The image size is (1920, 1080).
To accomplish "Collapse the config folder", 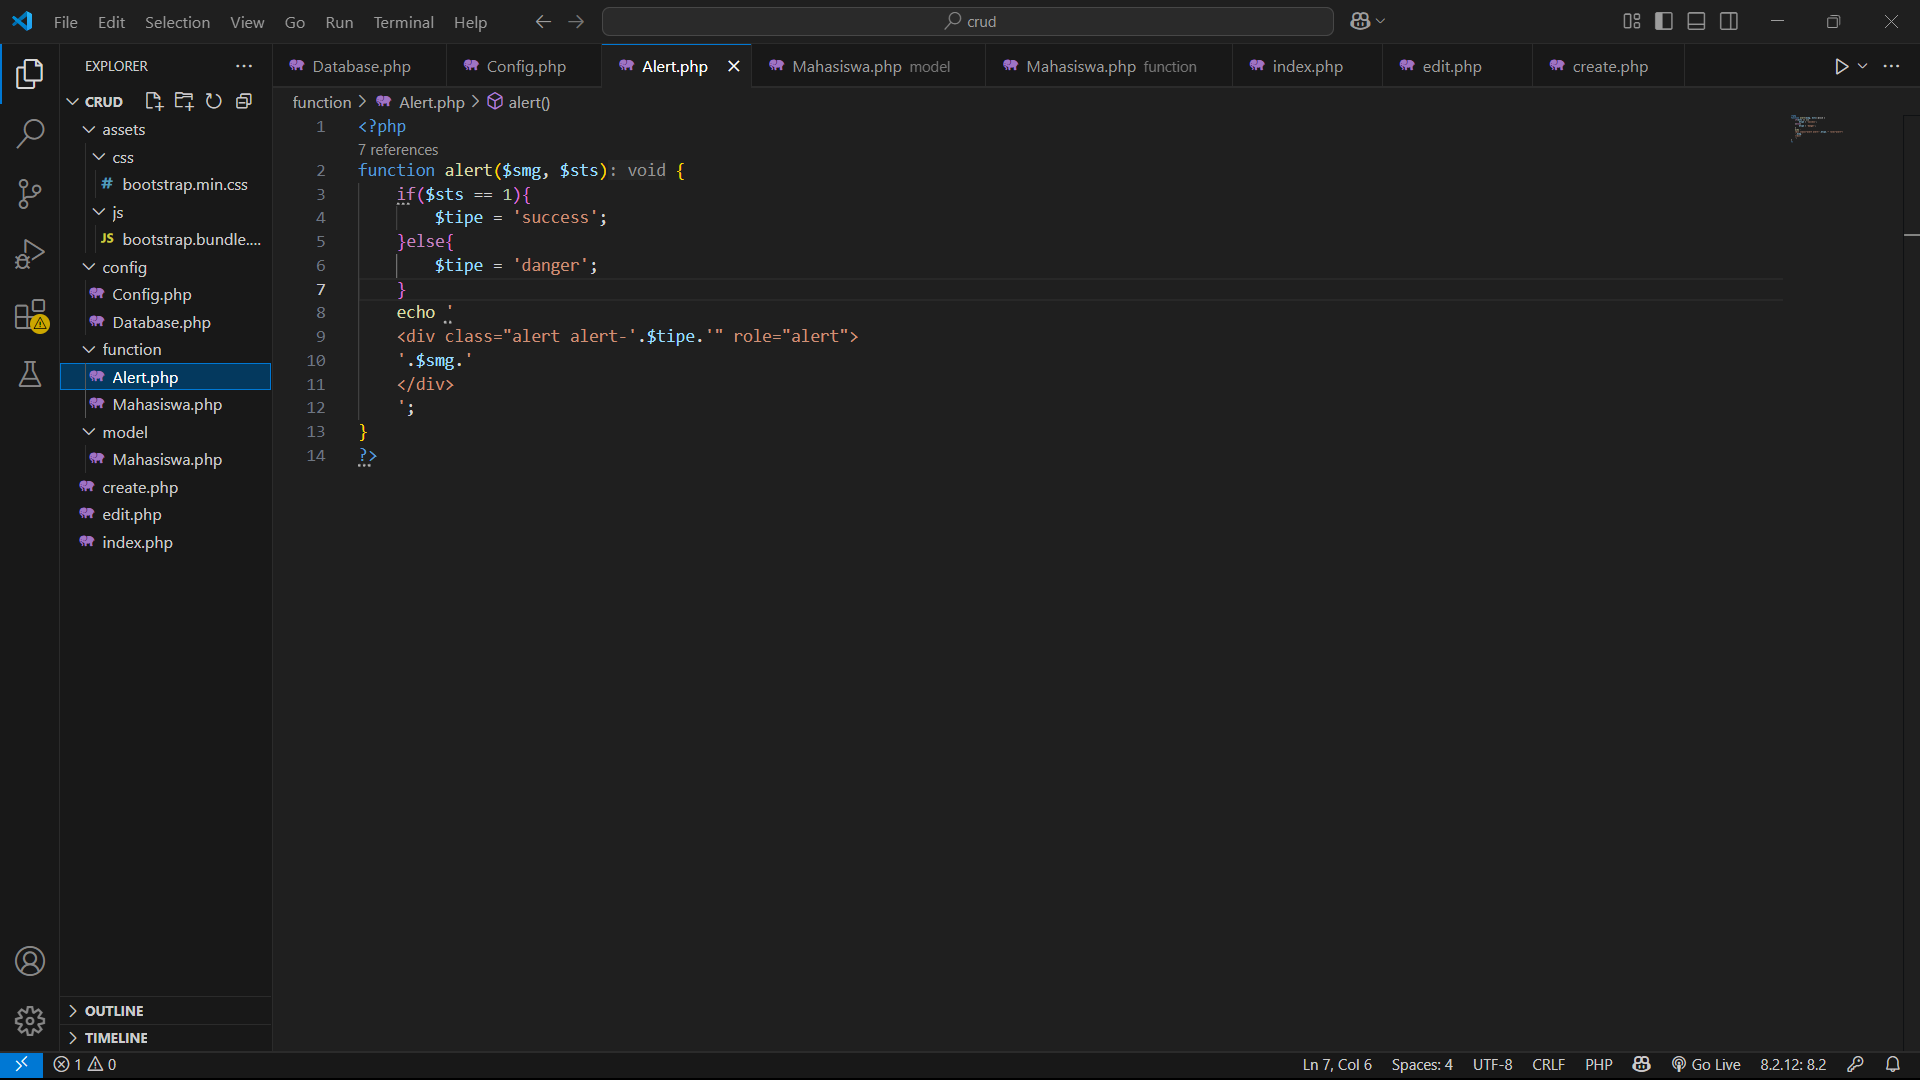I will 123,267.
